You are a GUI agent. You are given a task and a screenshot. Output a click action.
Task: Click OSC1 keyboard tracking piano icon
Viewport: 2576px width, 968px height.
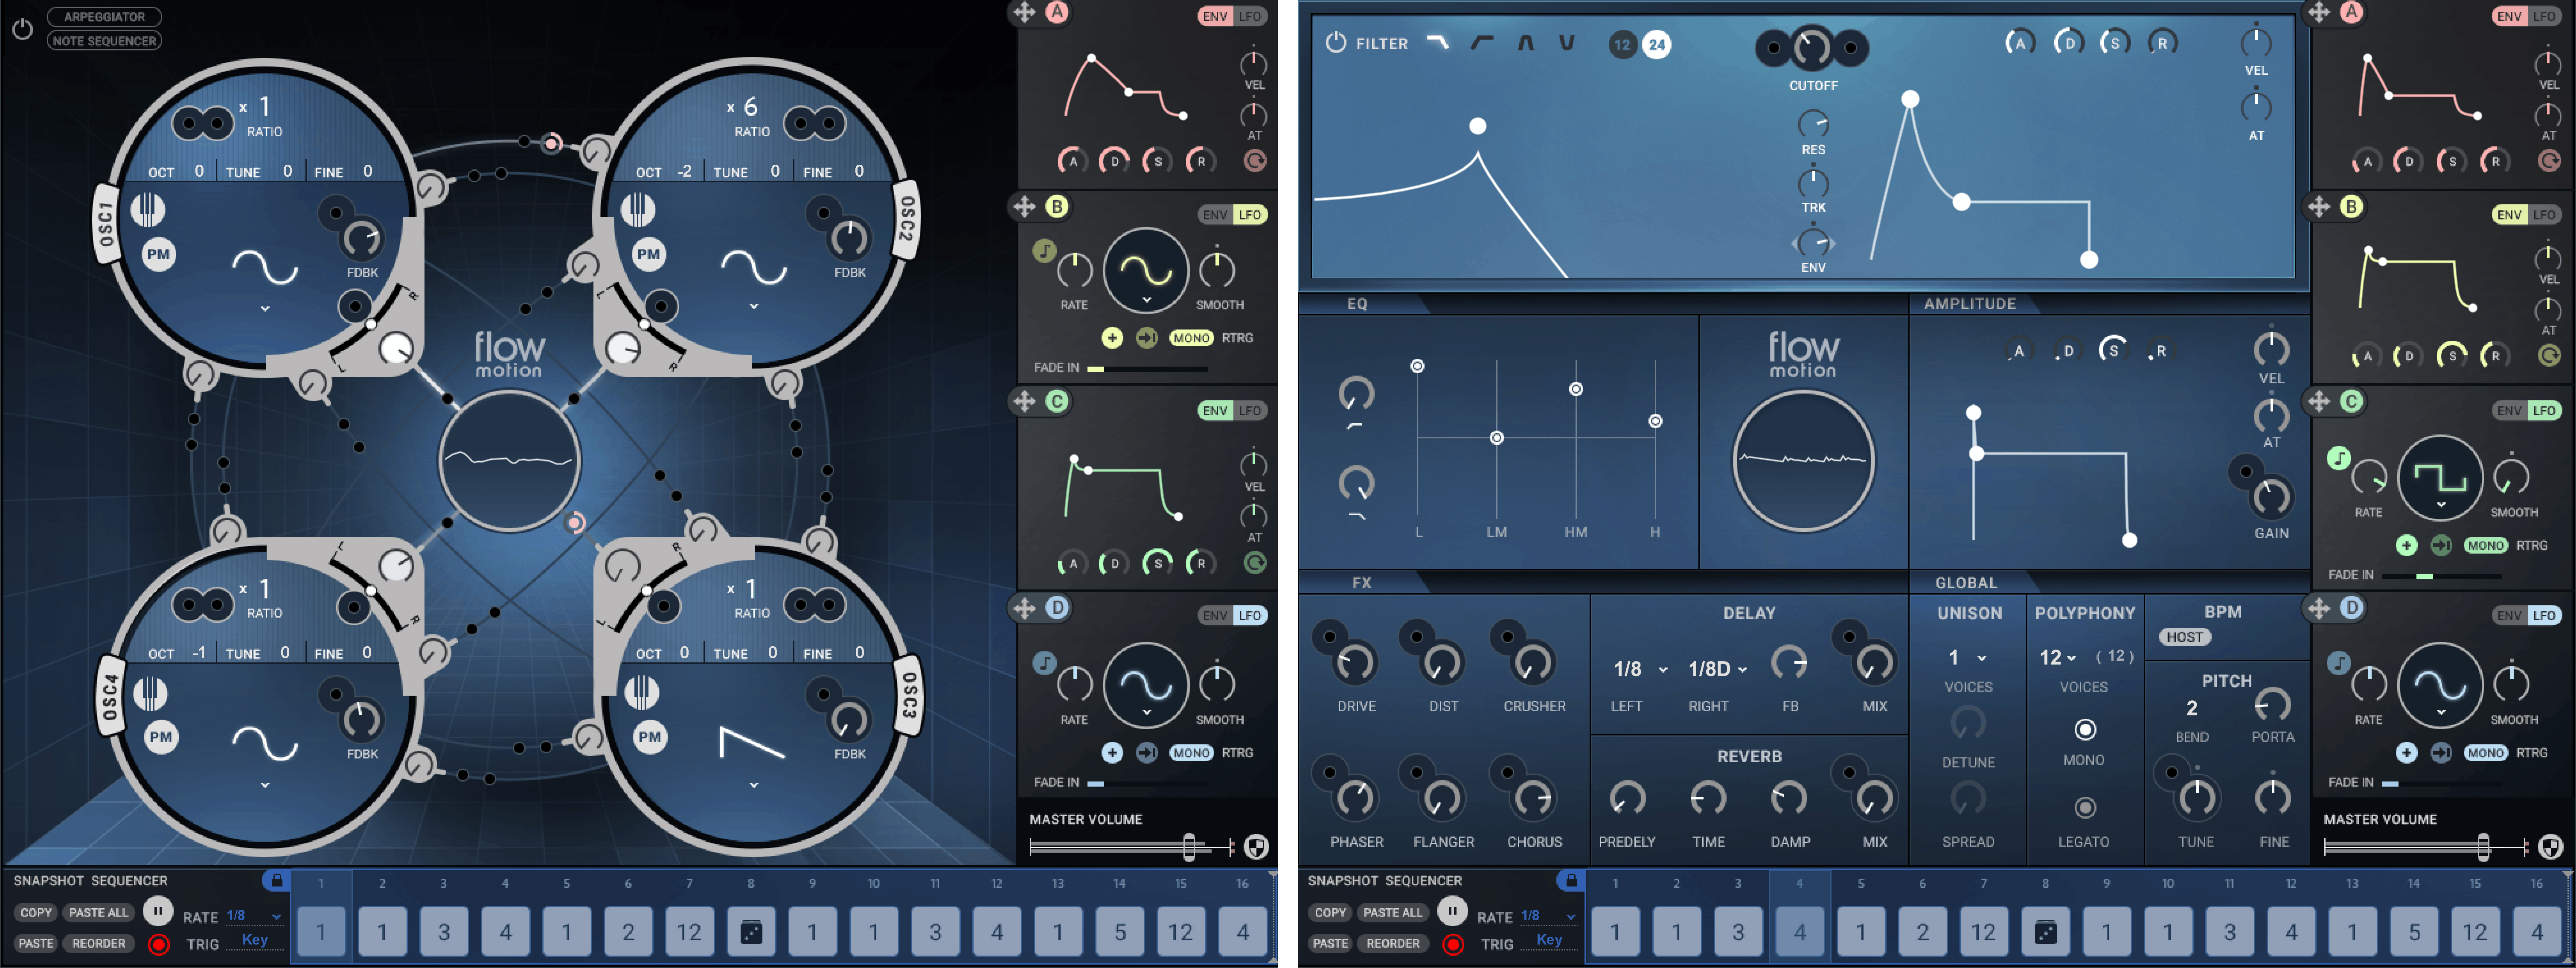[x=148, y=210]
